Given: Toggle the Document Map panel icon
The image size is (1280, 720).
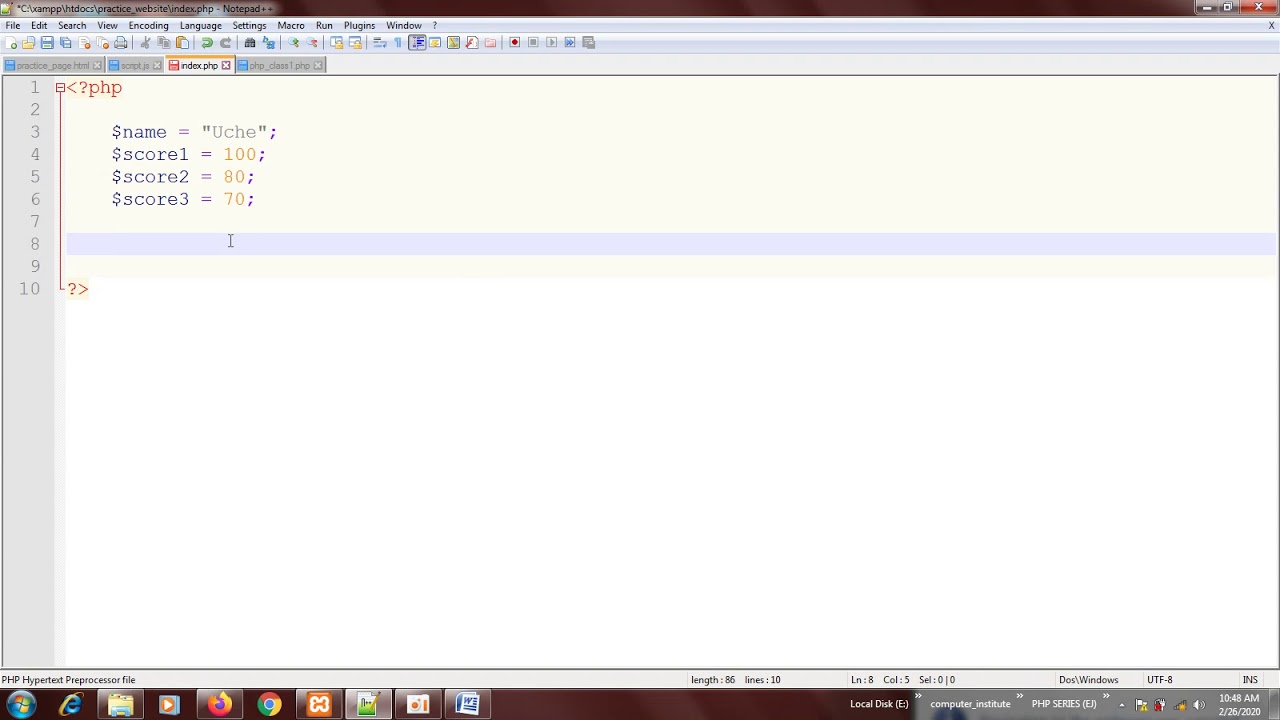Looking at the screenshot, I should pos(453,42).
